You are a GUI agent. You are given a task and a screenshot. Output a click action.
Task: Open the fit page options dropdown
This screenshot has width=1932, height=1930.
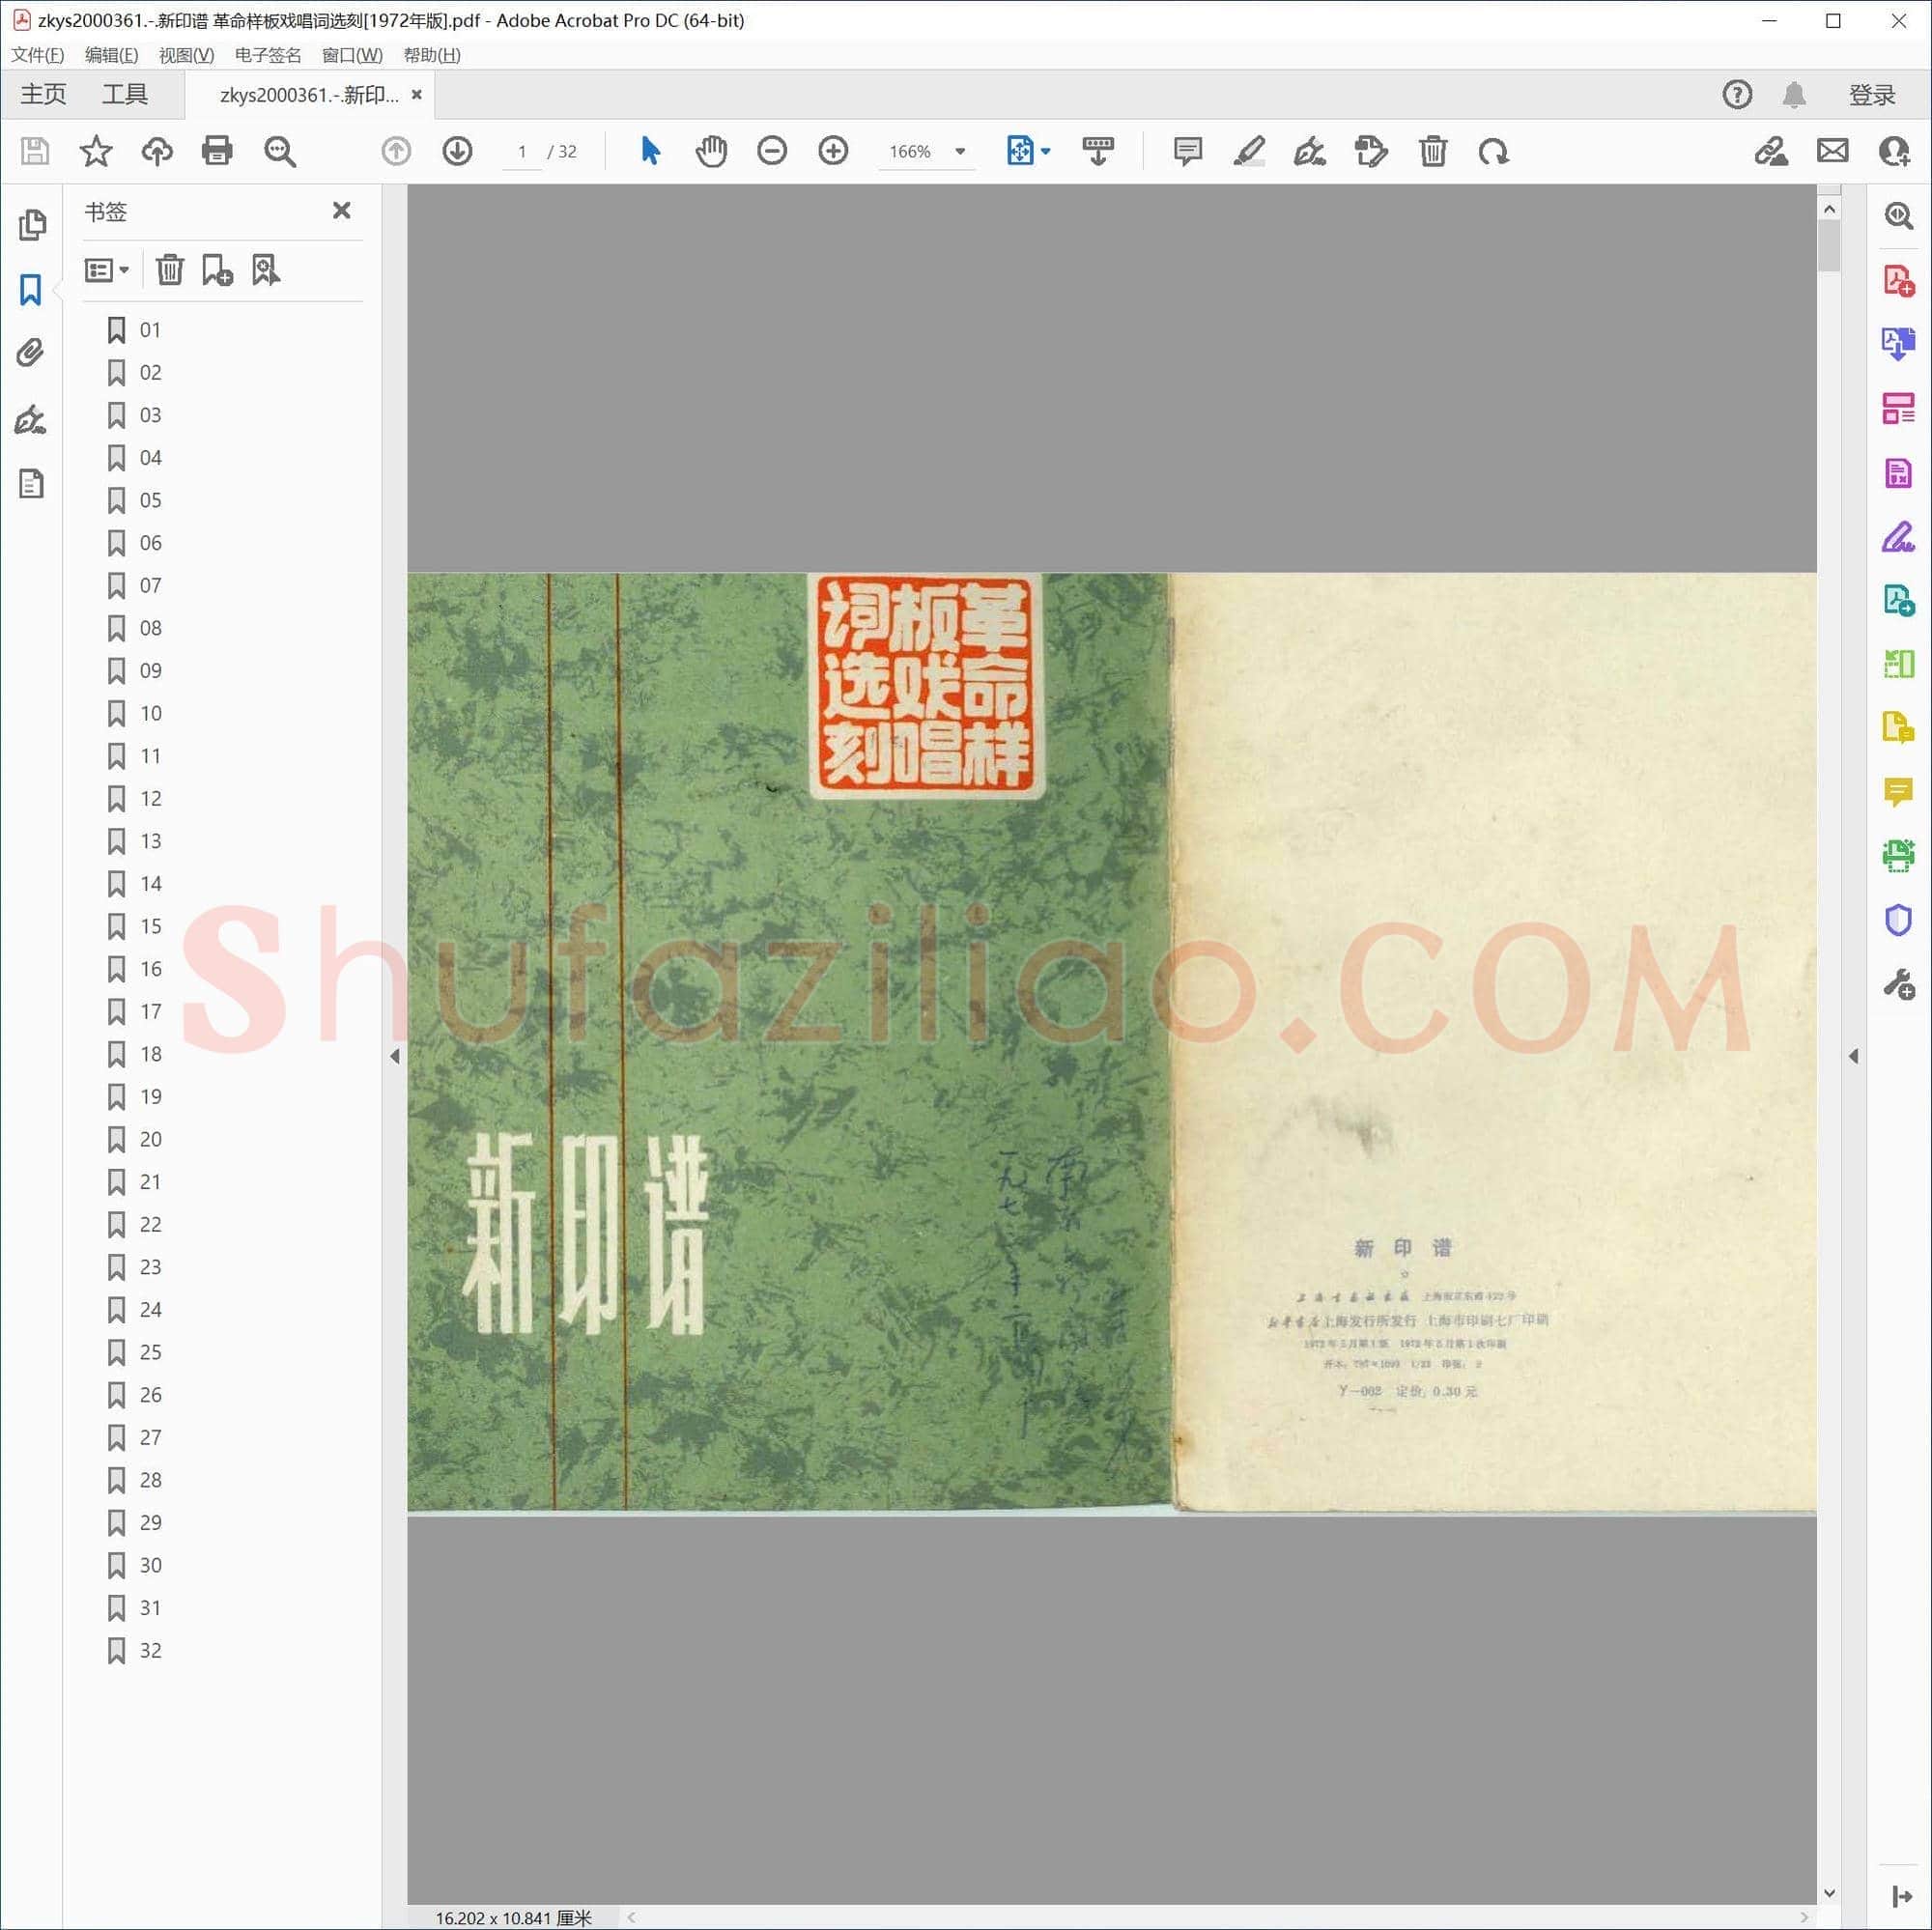pos(1046,151)
